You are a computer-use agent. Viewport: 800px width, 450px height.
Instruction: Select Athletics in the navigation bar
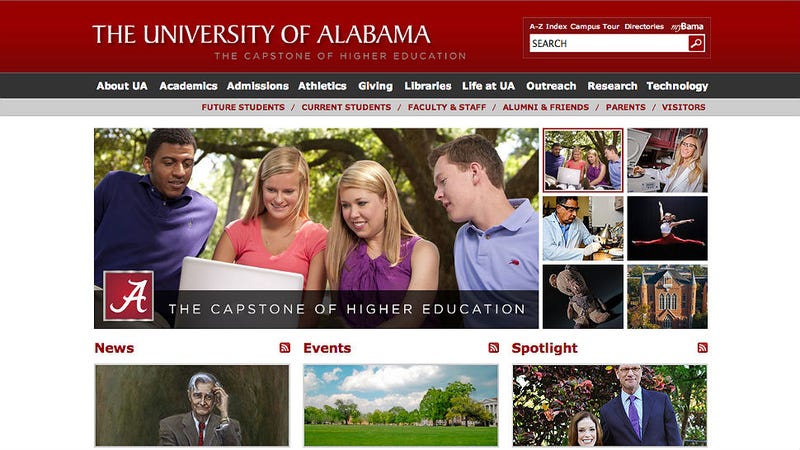[322, 86]
